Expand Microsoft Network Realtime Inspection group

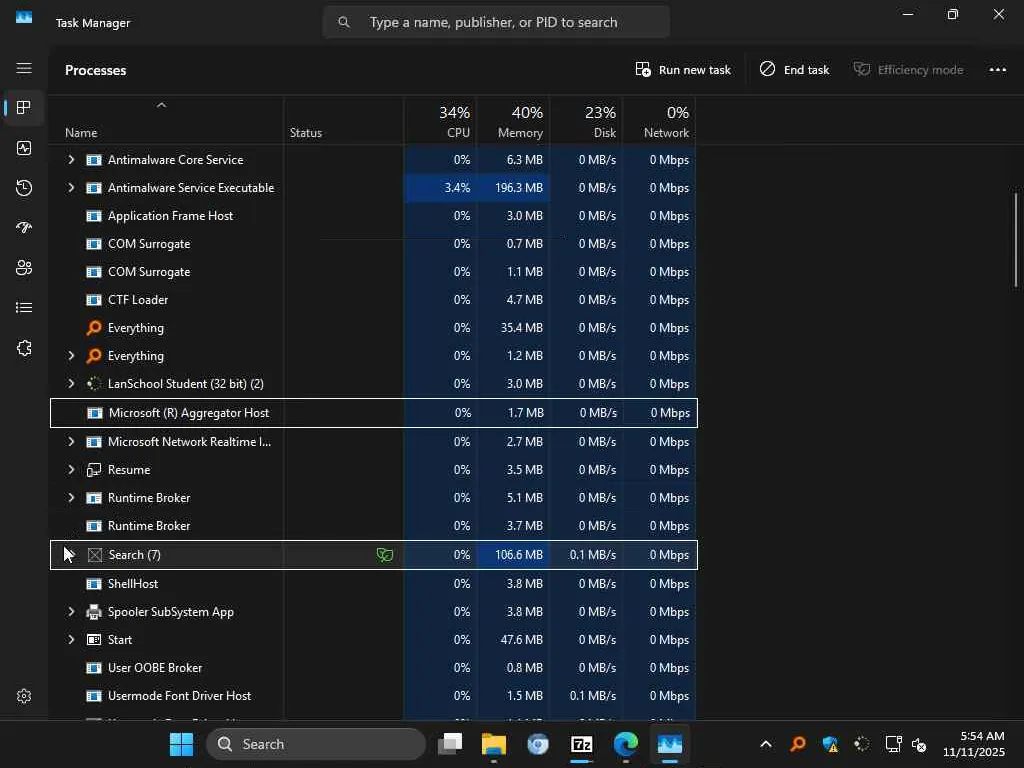tap(71, 442)
